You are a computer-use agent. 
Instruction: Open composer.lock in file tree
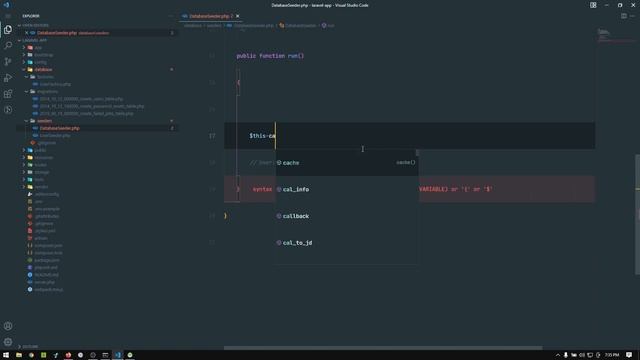pyautogui.click(x=48, y=253)
